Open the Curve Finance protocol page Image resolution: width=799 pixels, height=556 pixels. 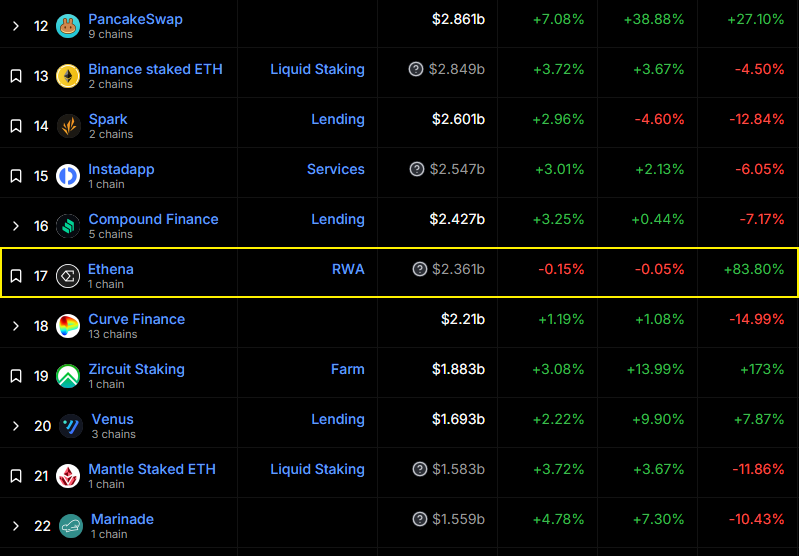(x=136, y=319)
